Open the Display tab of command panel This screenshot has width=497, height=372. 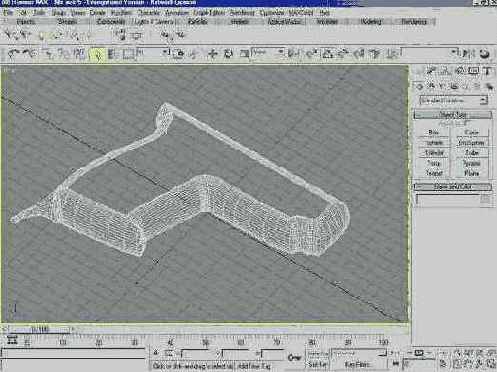coord(474,71)
